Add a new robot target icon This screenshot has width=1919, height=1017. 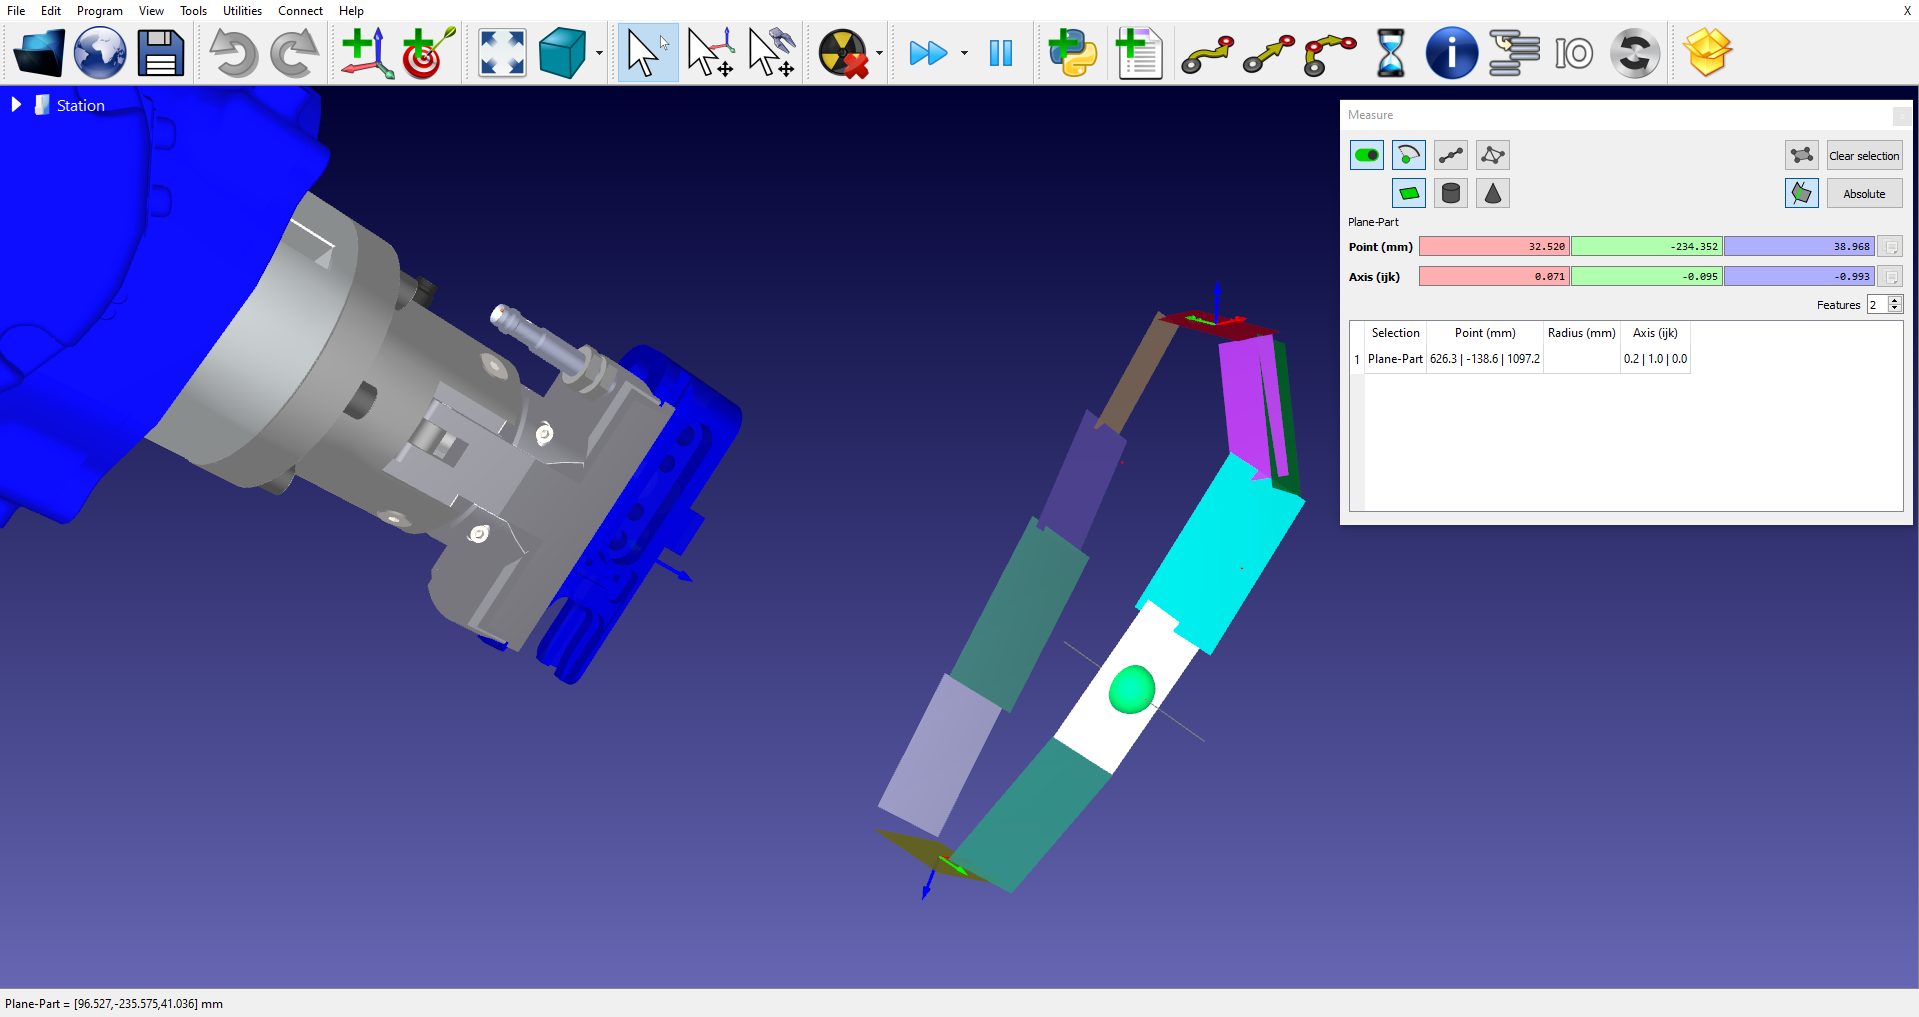tap(429, 53)
